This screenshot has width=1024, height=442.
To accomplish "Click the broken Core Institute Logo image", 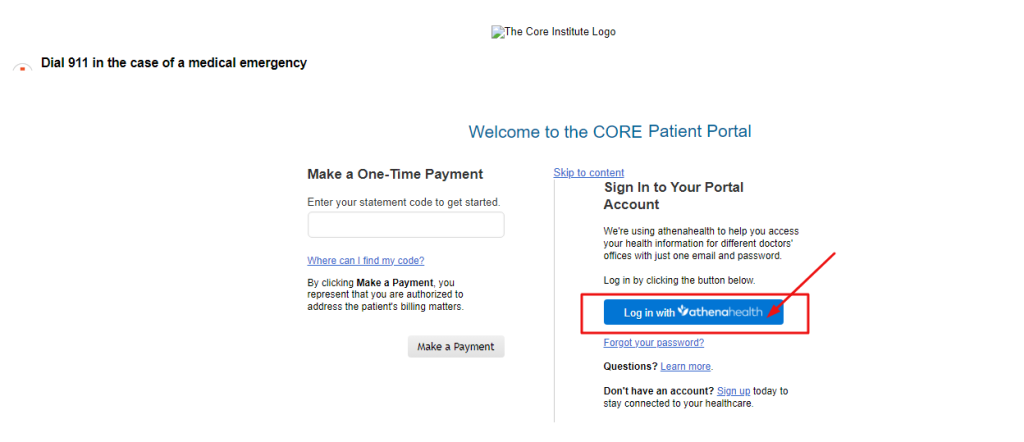I will pyautogui.click(x=553, y=31).
